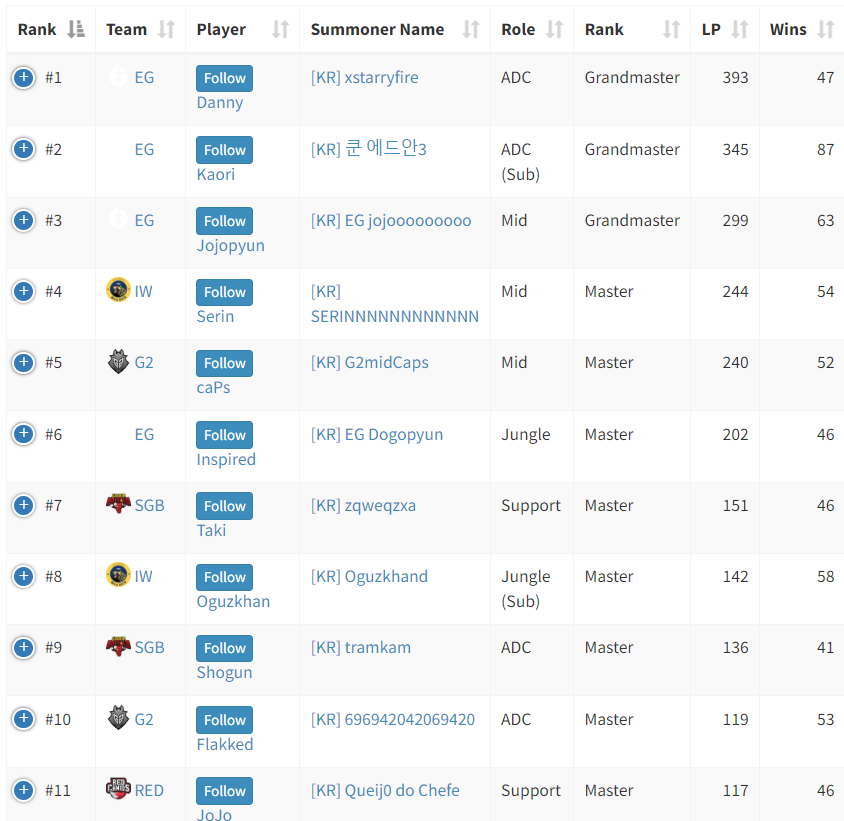Expand row #8 details plus icon
The image size is (844, 821).
tap(24, 576)
